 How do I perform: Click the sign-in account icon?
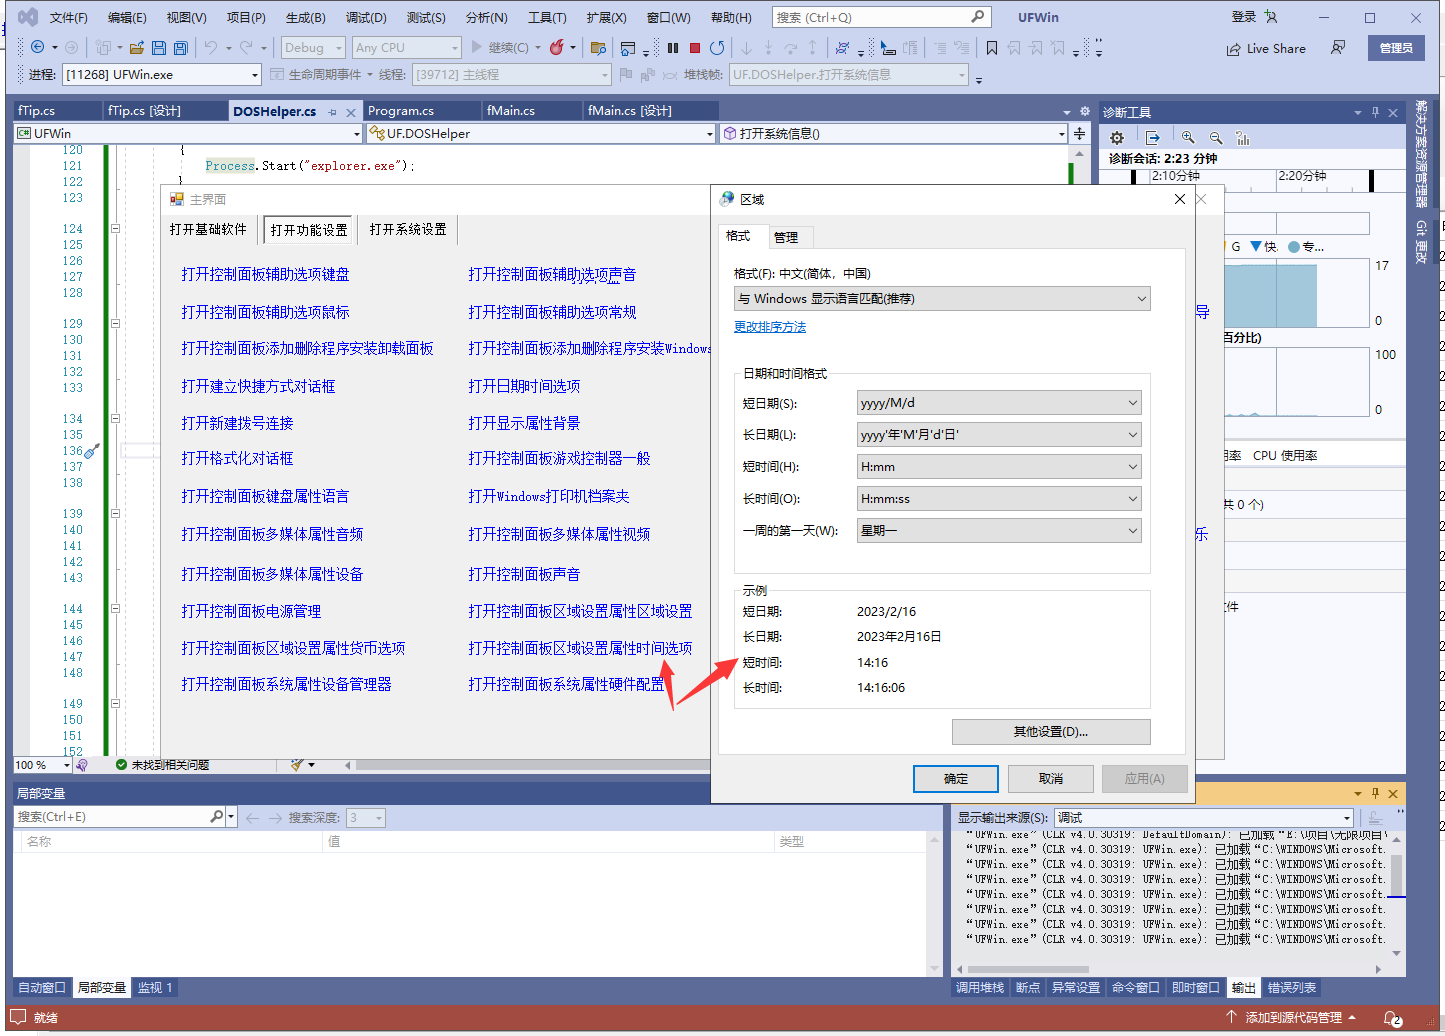pyautogui.click(x=1272, y=17)
